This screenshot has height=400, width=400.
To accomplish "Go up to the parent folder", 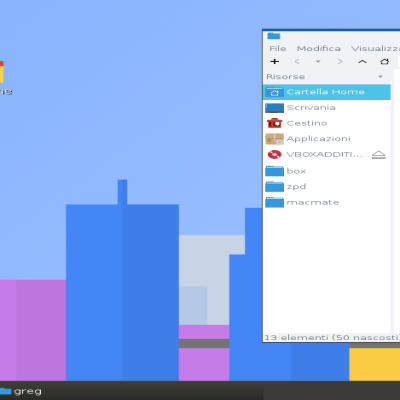I will 362,62.
